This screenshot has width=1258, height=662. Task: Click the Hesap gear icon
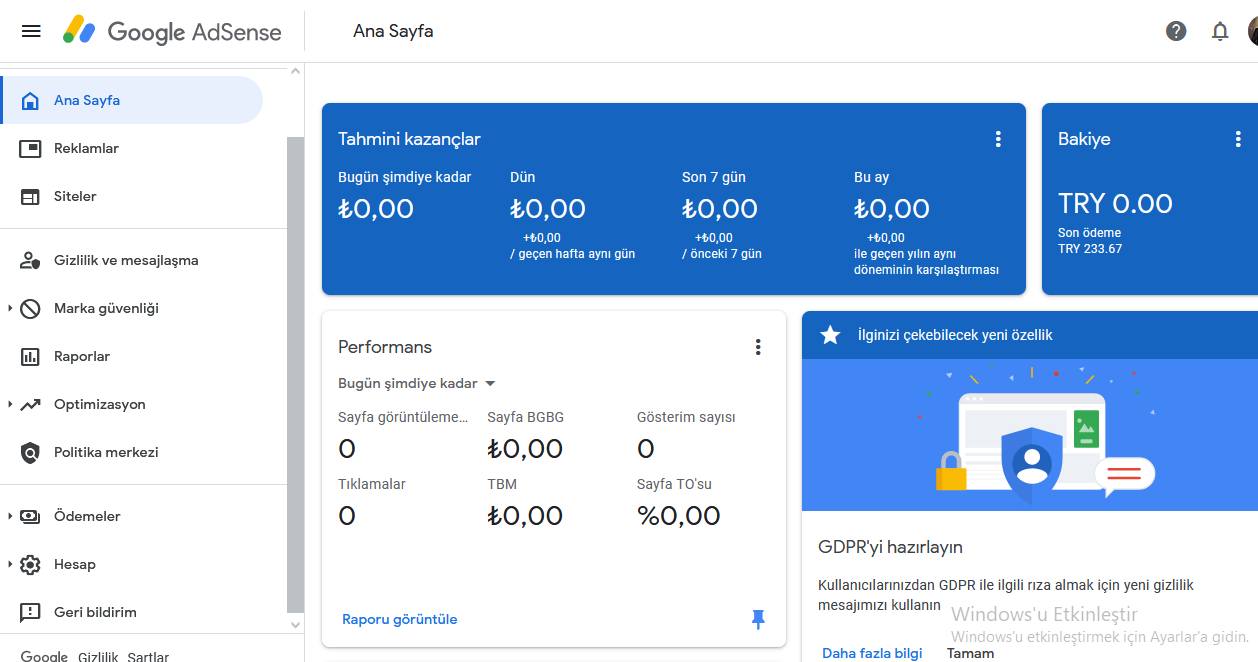point(31,564)
